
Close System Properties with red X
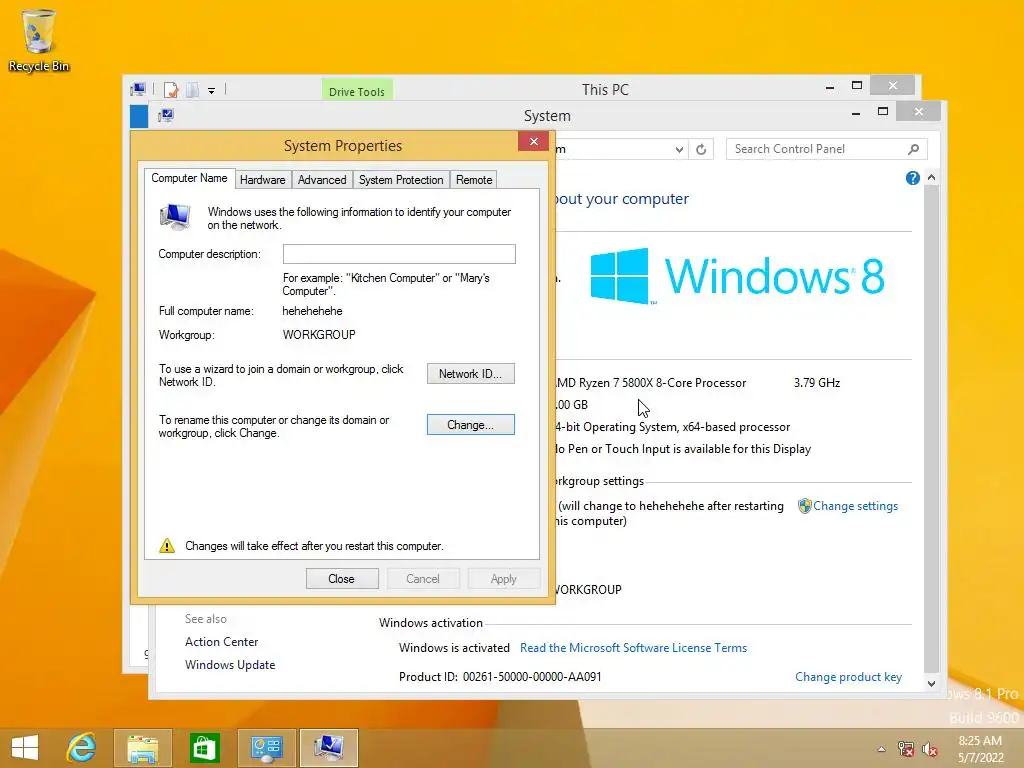[534, 141]
